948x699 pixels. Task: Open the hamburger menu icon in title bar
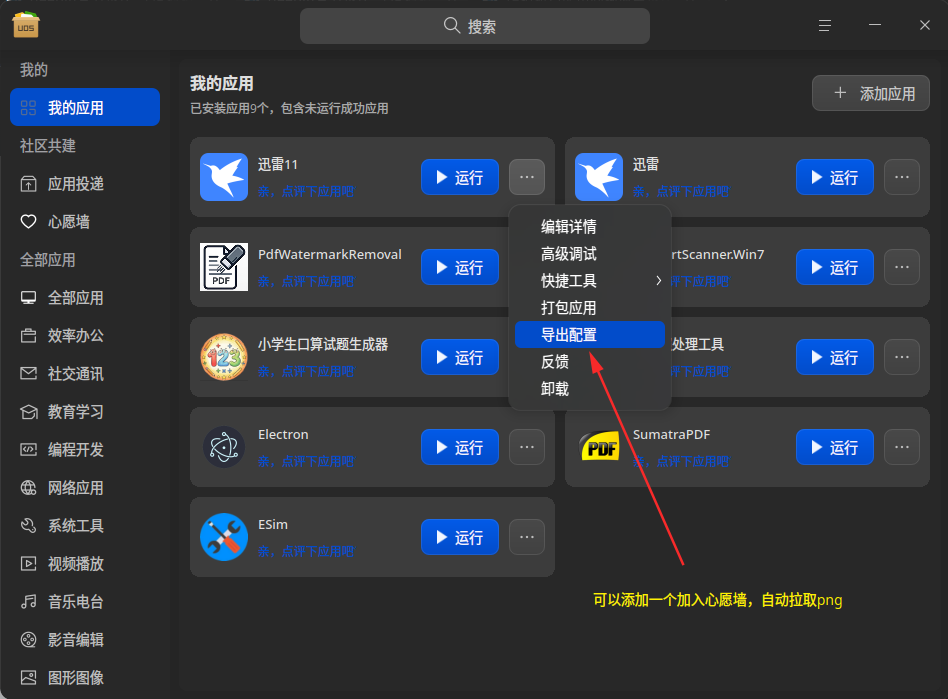coord(825,25)
